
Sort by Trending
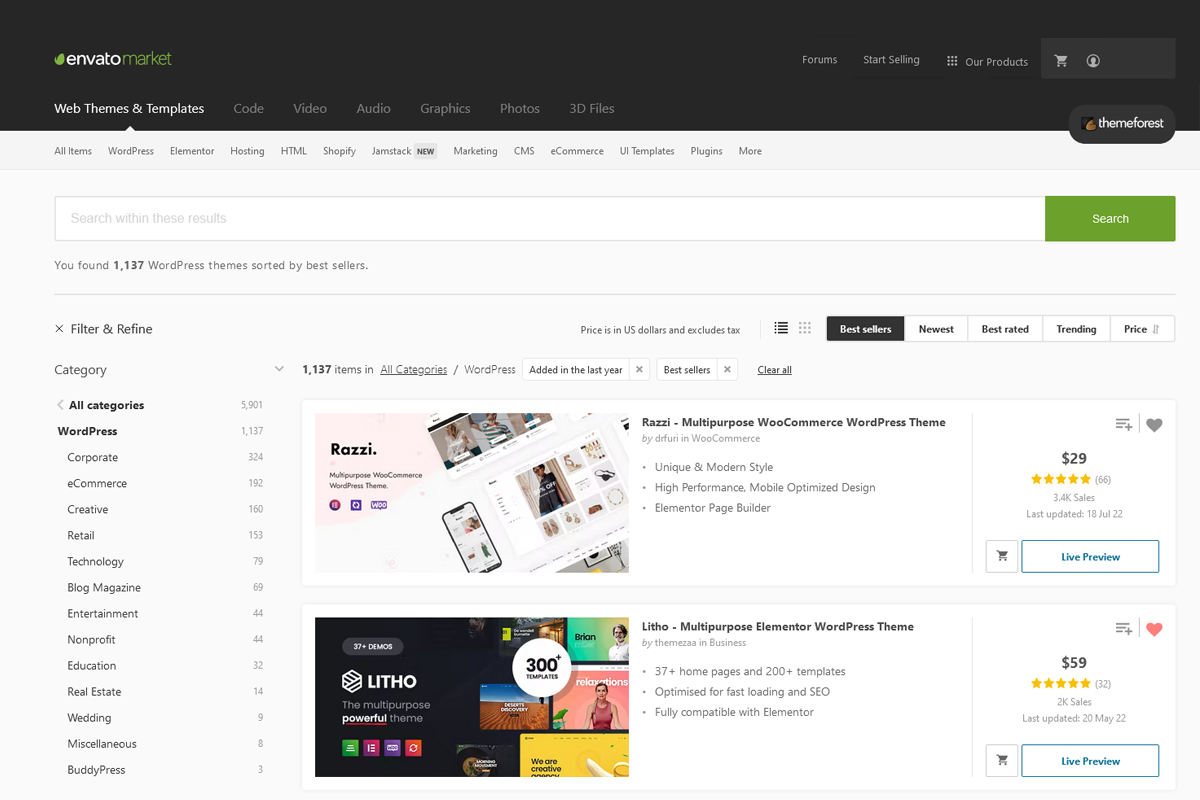pos(1076,328)
